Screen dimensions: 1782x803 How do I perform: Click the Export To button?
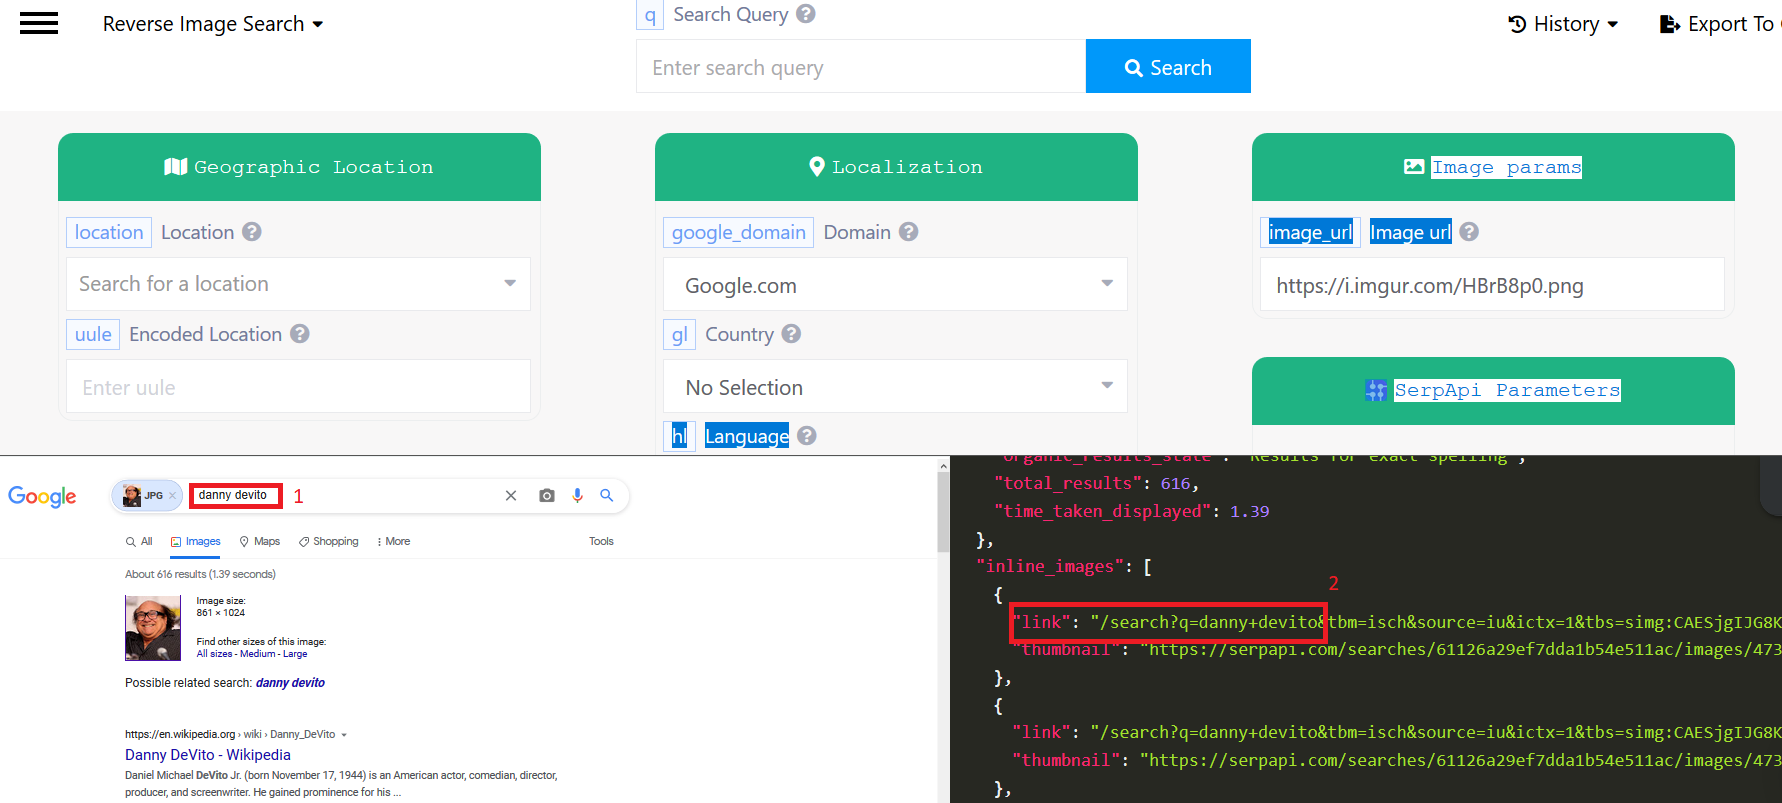coord(1719,24)
